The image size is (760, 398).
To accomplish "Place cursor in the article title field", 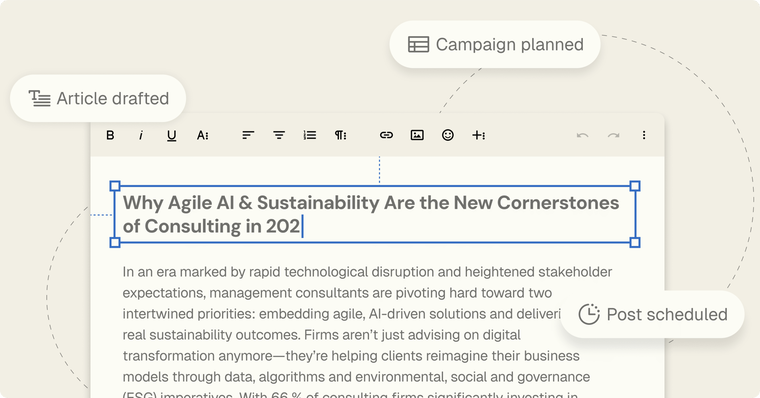I will 375,214.
